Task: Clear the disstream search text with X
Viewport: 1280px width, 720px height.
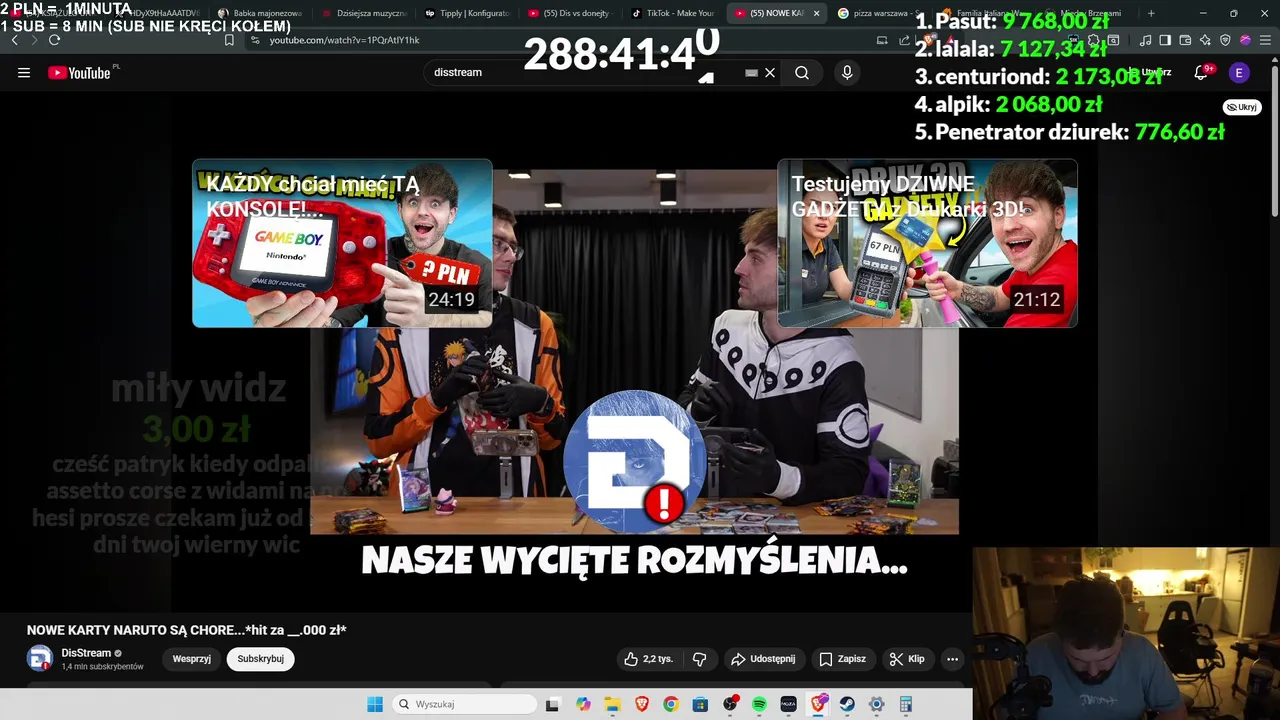Action: [770, 73]
